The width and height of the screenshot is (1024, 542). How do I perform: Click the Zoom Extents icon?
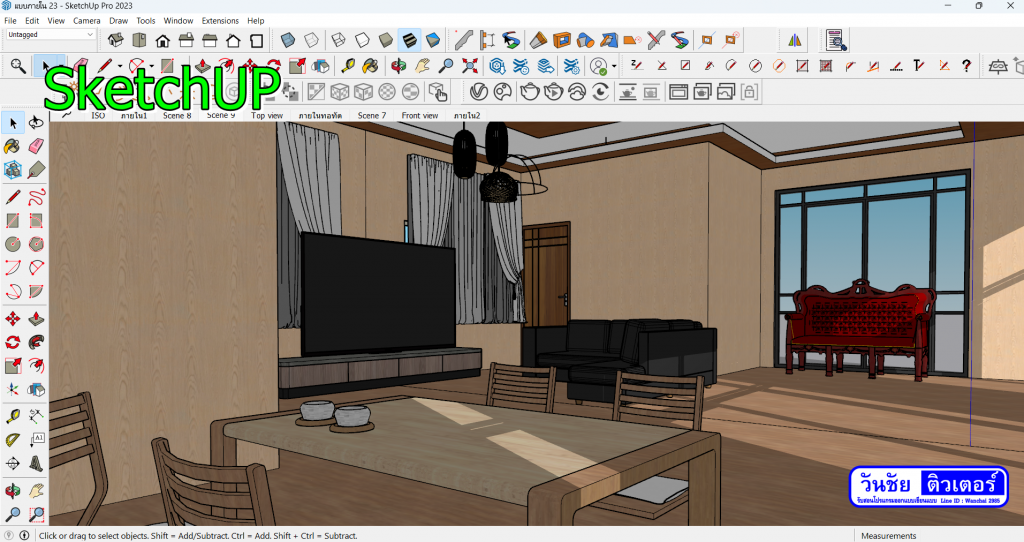point(36,516)
